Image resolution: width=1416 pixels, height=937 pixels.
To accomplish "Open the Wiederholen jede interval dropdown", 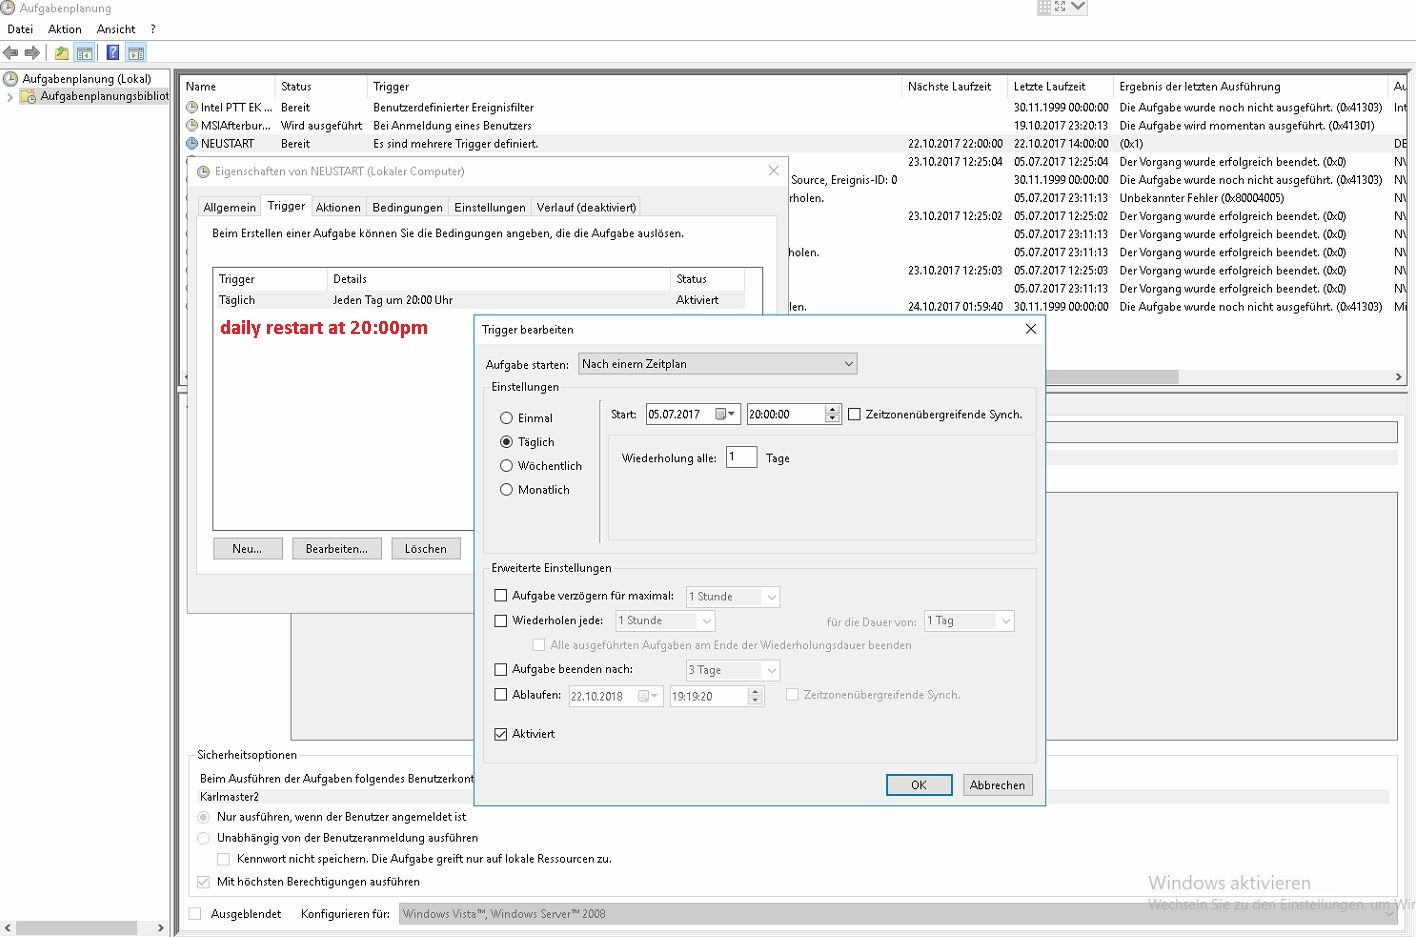I will pyautogui.click(x=665, y=621).
